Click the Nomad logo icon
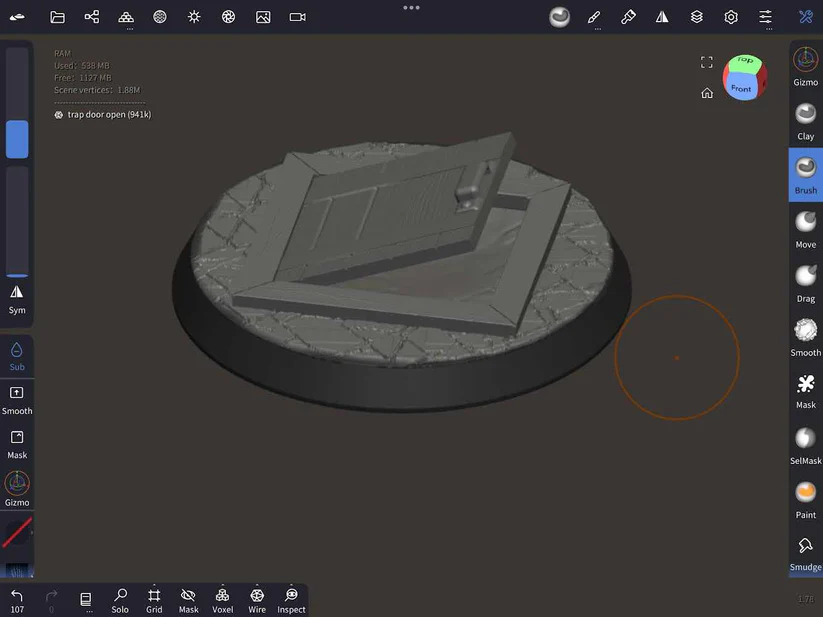Screen dimensions: 823x617 tap(17, 17)
